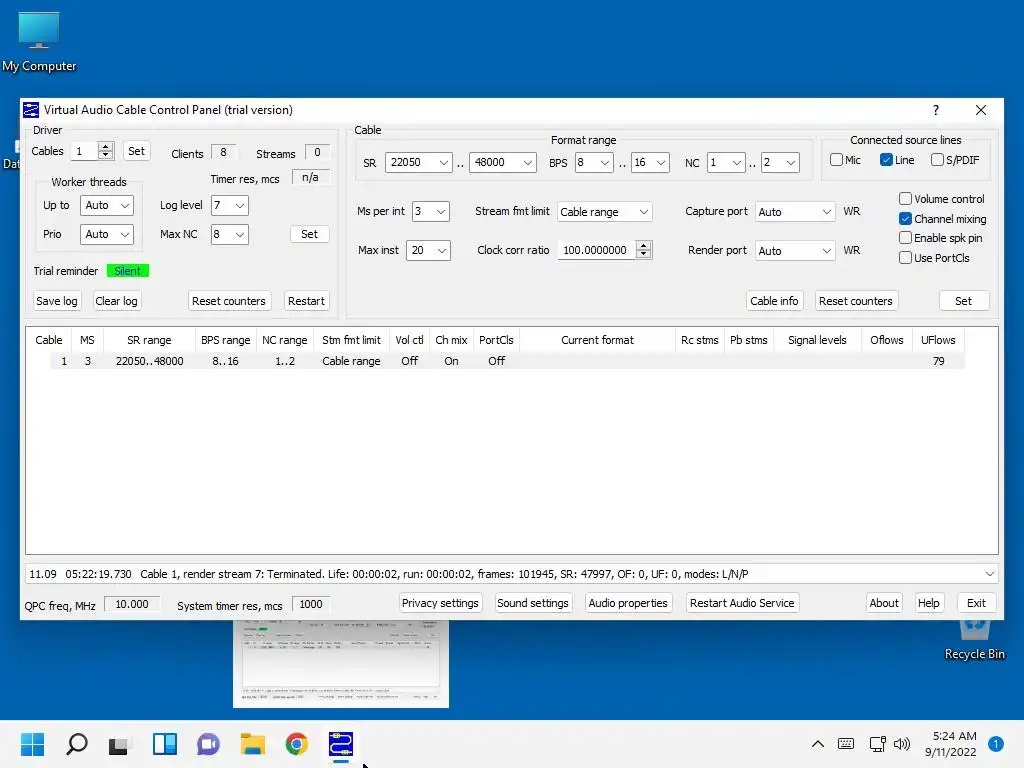Image resolution: width=1024 pixels, height=768 pixels.
Task: Toggle the Trial reminder Silent indicator
Action: (x=127, y=271)
